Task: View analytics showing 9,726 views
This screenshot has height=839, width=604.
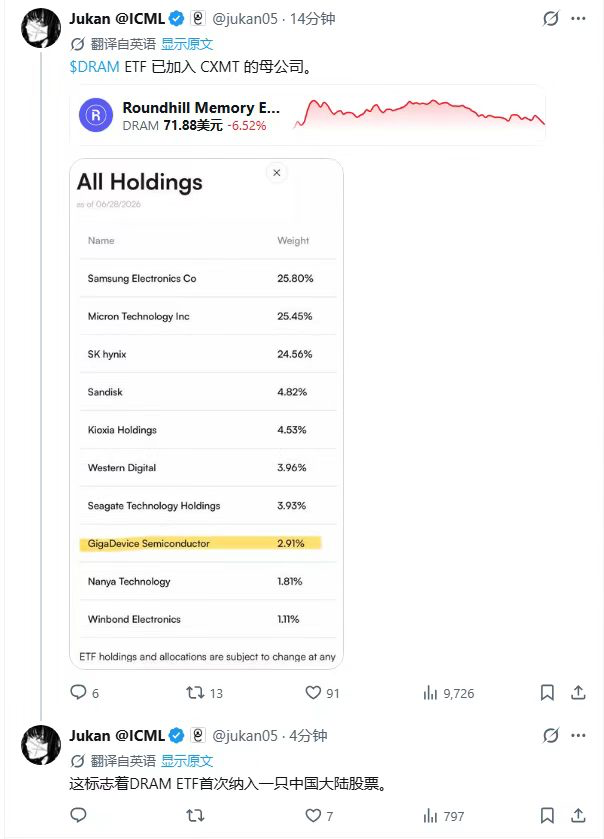Action: click(x=448, y=693)
